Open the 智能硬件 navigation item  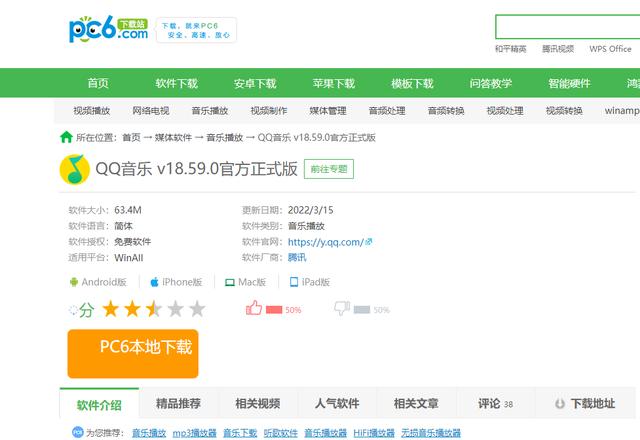point(569,83)
